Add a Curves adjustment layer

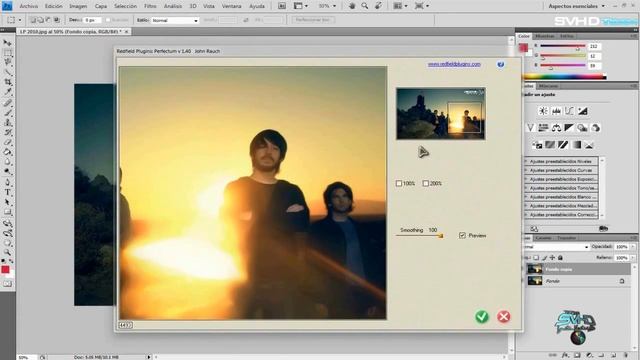(x=569, y=111)
